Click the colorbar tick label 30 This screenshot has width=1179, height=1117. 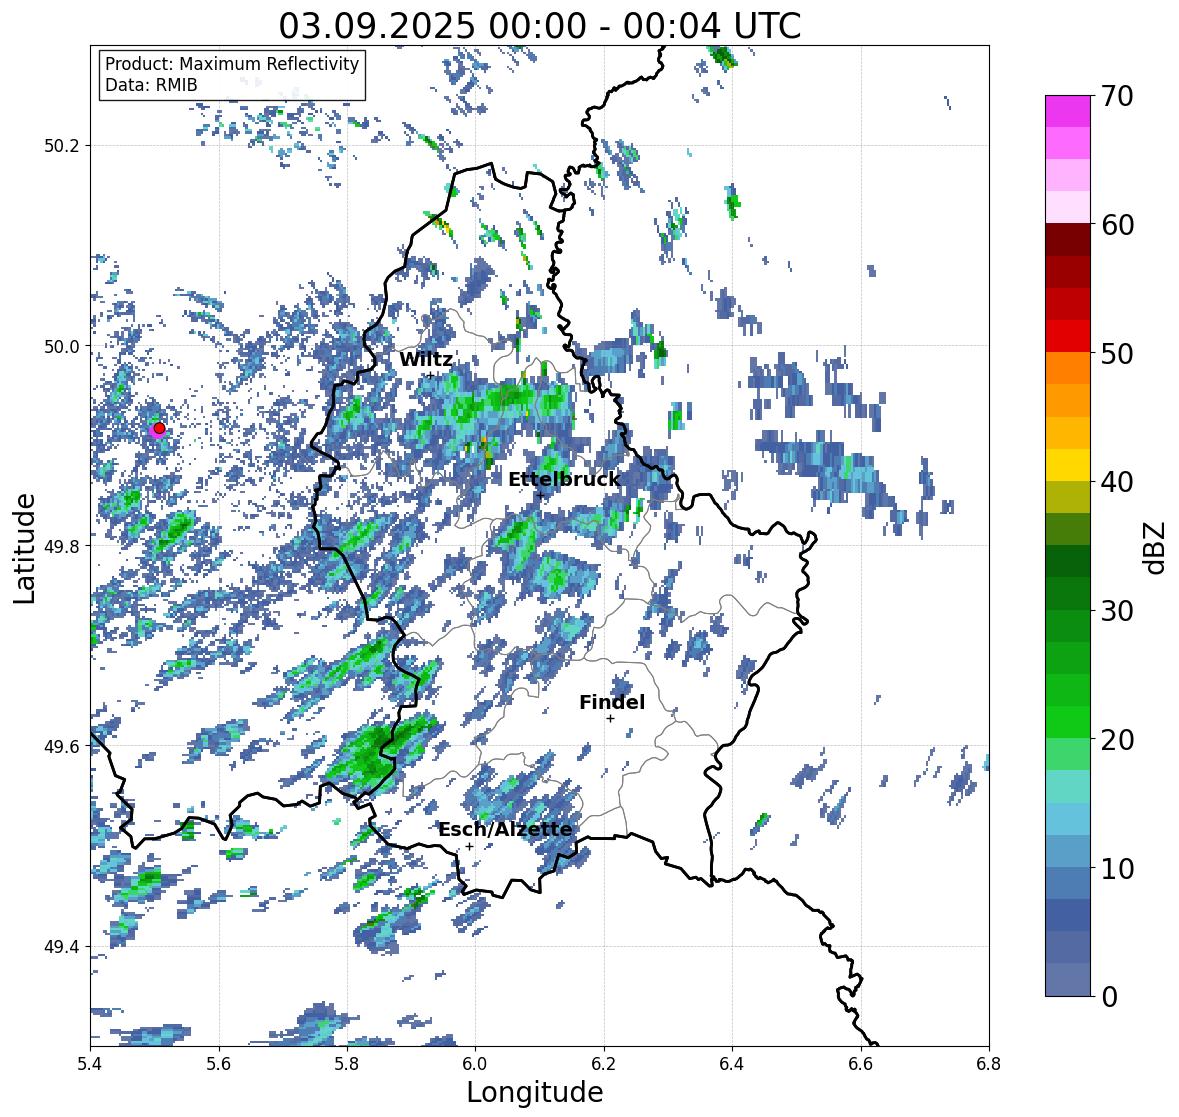coord(1117,611)
